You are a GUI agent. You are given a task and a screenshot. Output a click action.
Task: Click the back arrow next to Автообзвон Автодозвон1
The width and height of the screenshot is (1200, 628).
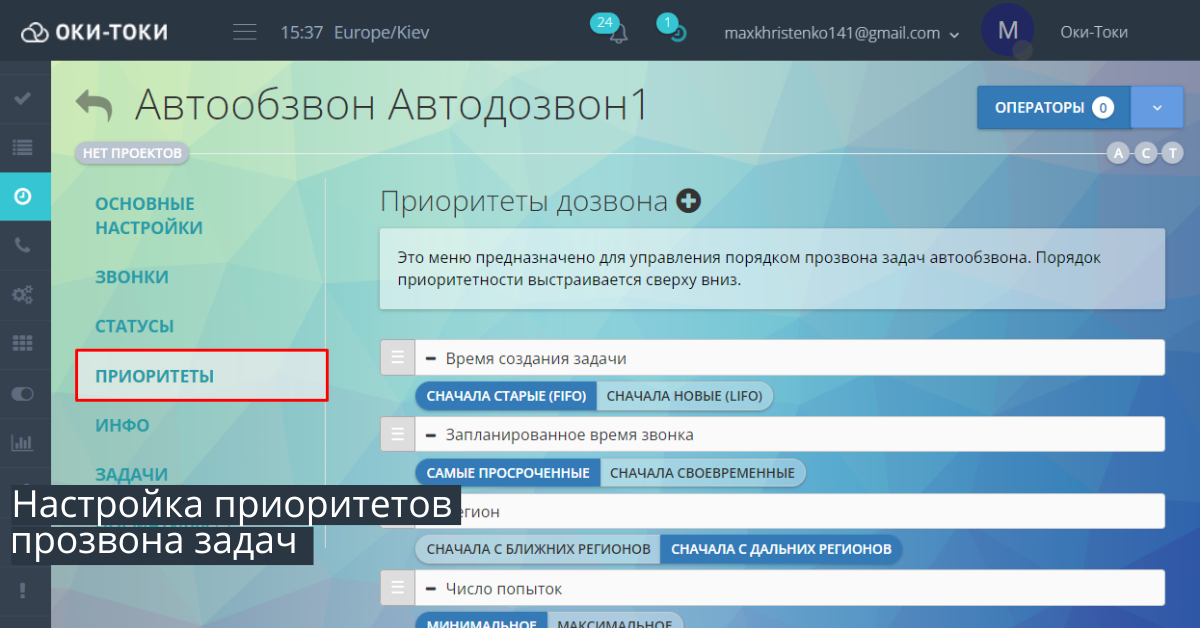(x=94, y=100)
